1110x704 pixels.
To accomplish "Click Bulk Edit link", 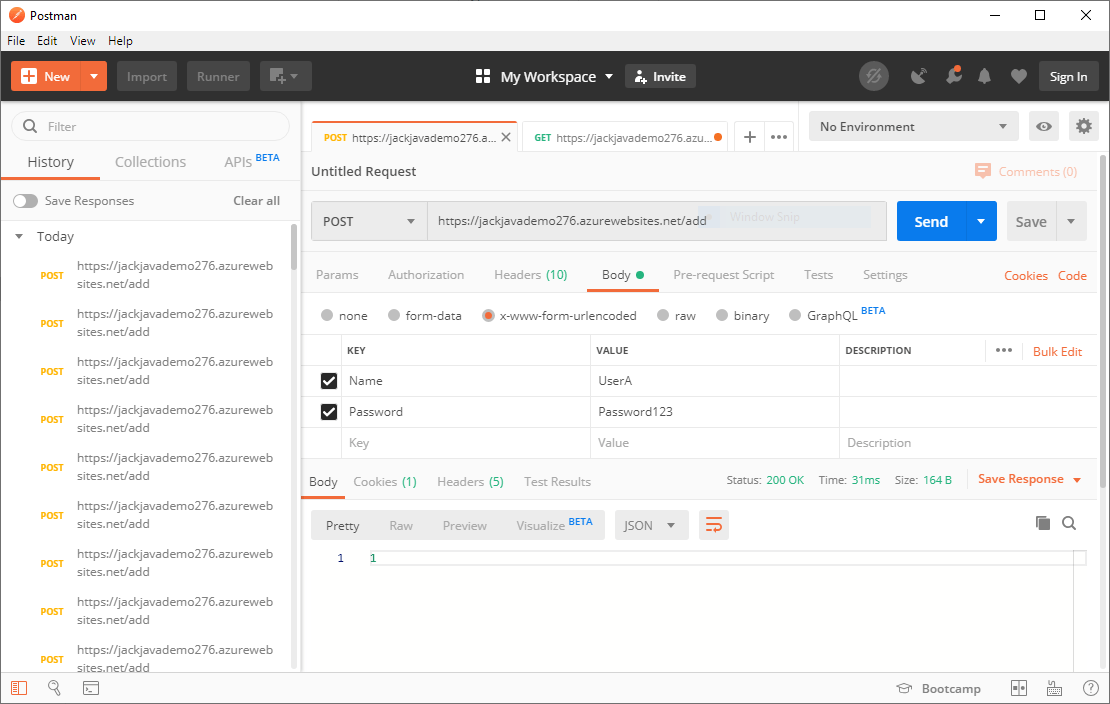I will [x=1057, y=351].
